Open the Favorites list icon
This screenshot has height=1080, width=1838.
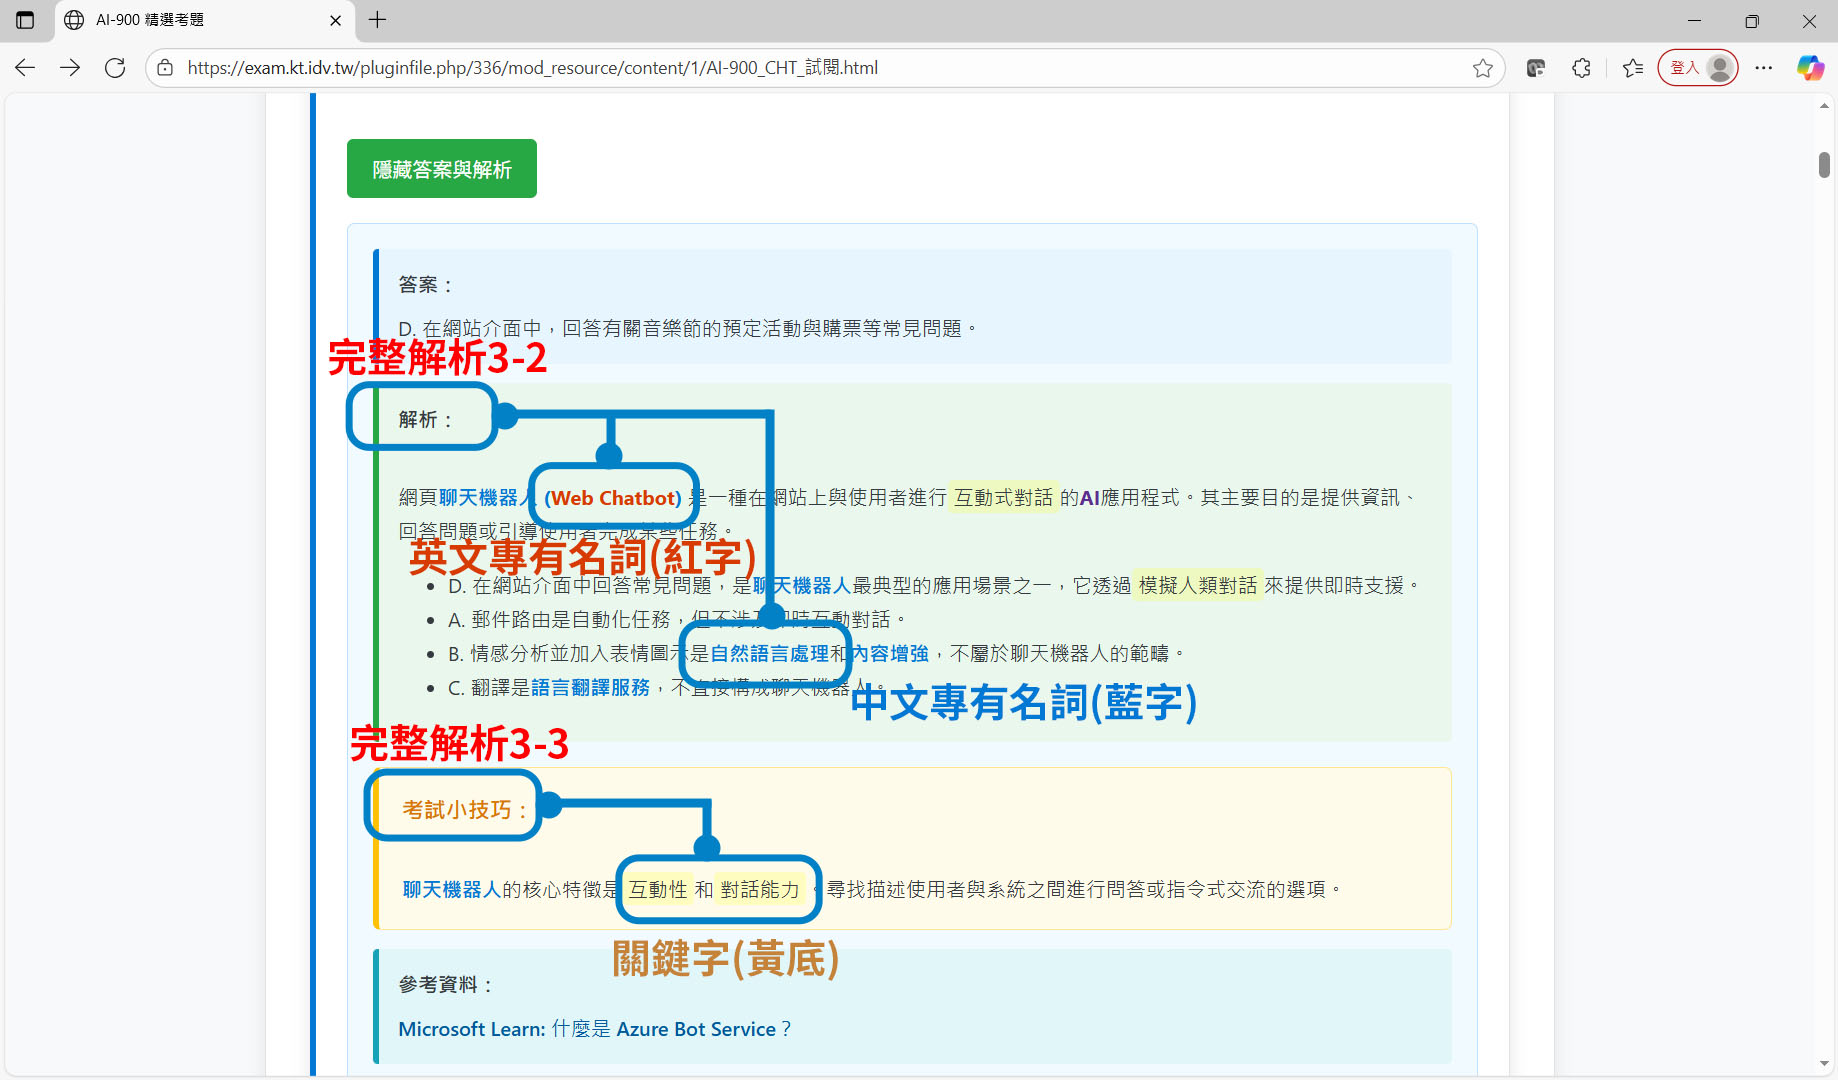1633,68
